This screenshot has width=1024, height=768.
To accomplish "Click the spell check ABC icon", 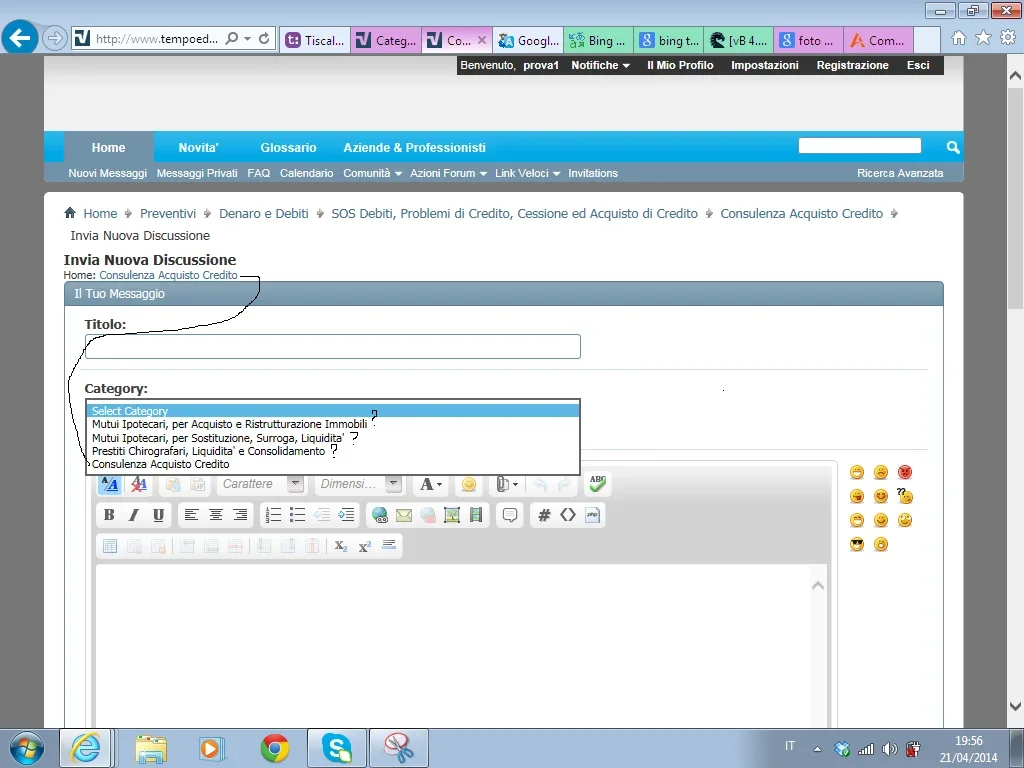I will [x=597, y=483].
